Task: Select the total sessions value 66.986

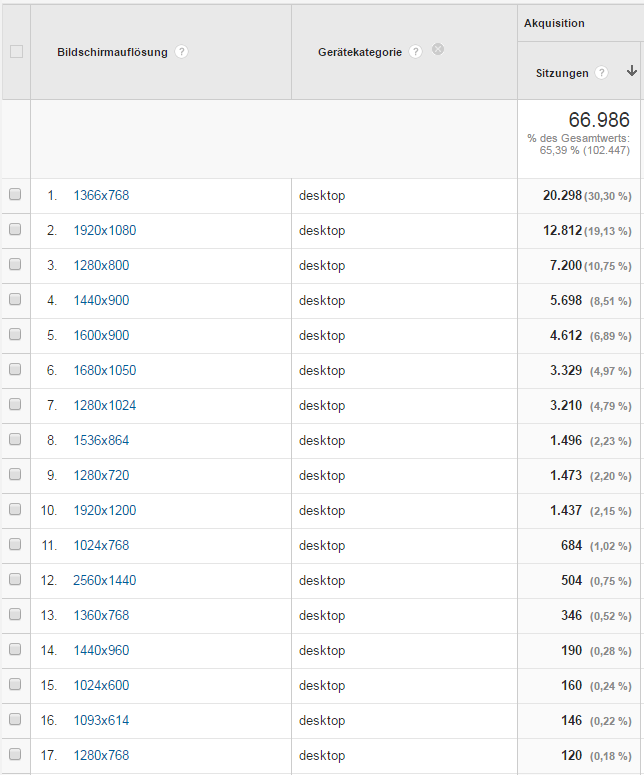Action: pos(599,120)
